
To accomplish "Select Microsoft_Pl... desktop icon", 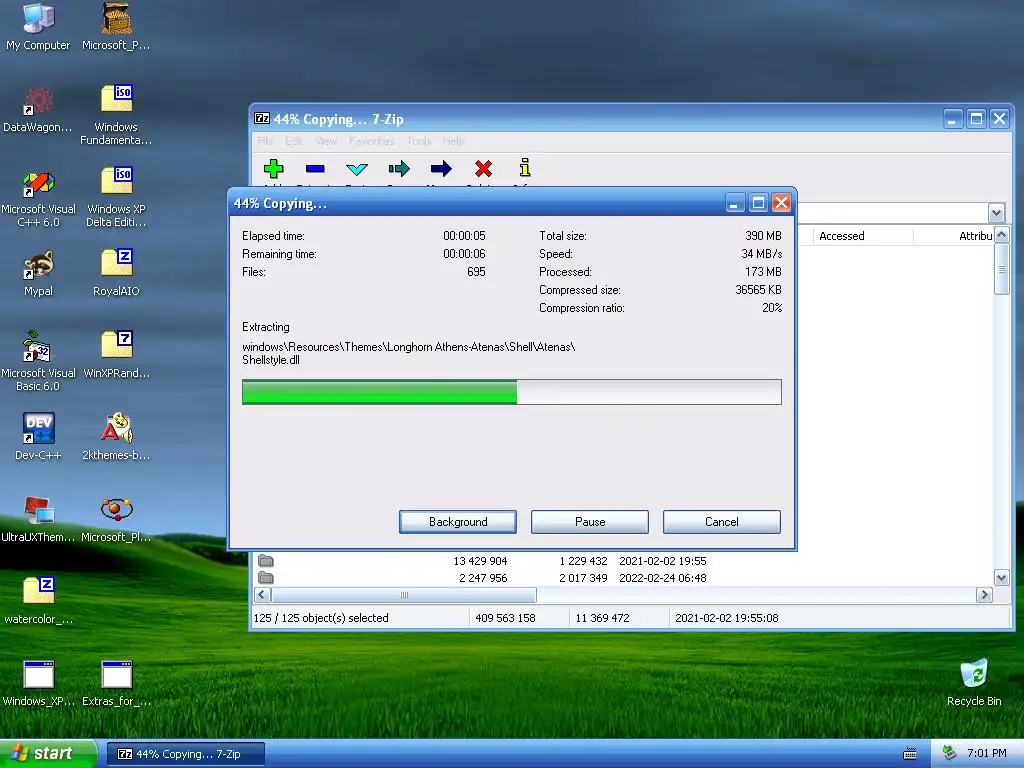I will pyautogui.click(x=116, y=519).
